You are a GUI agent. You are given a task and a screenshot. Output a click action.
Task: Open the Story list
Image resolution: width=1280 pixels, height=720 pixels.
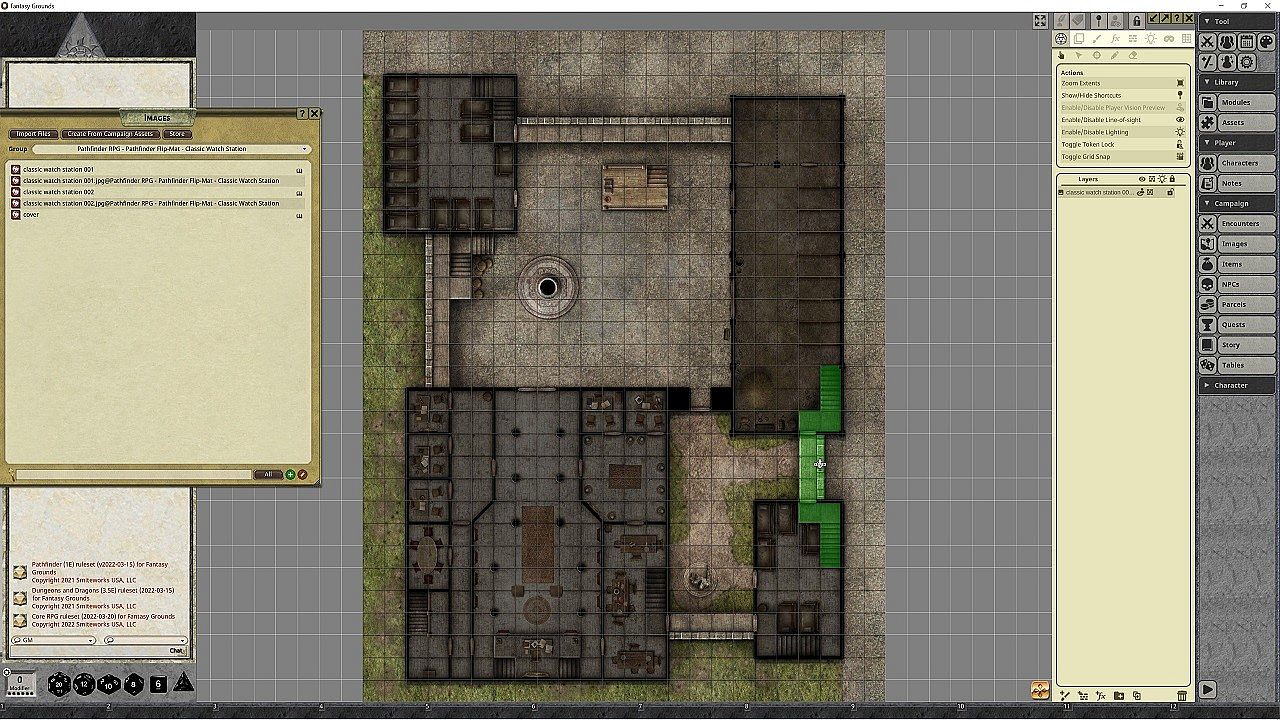1236,345
